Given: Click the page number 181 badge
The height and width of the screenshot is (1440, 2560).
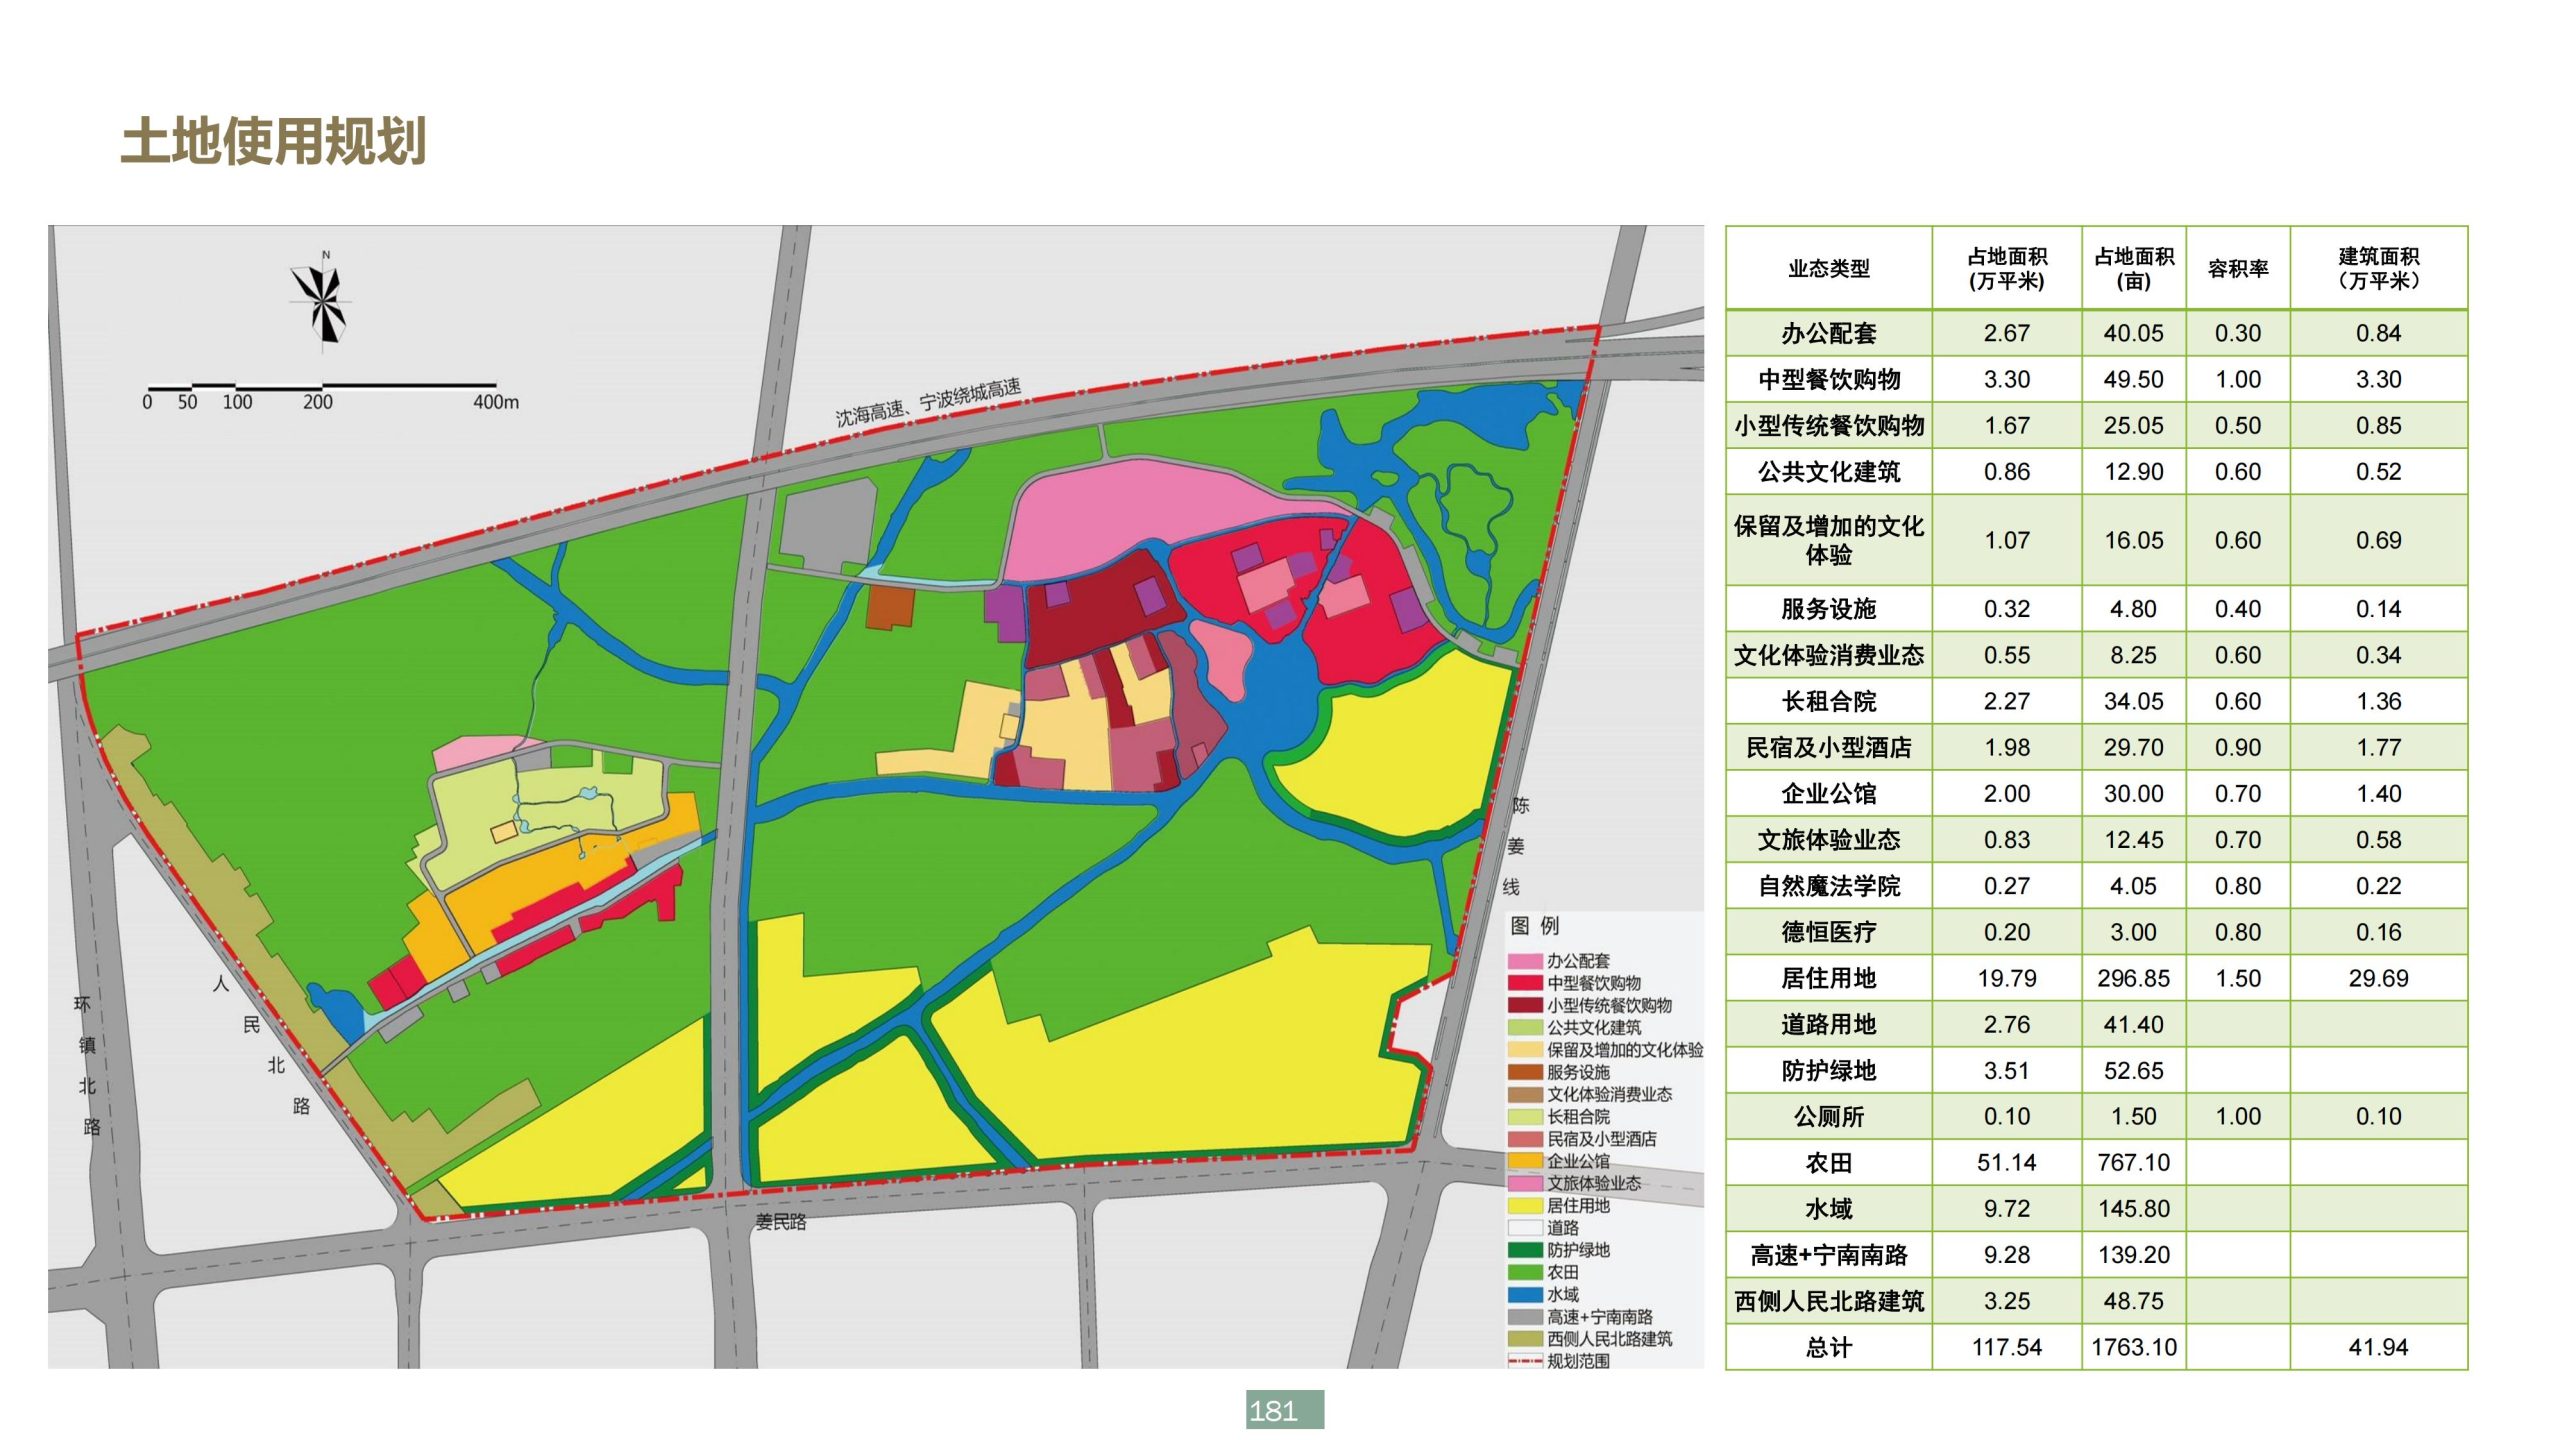Looking at the screenshot, I should 1284,1410.
